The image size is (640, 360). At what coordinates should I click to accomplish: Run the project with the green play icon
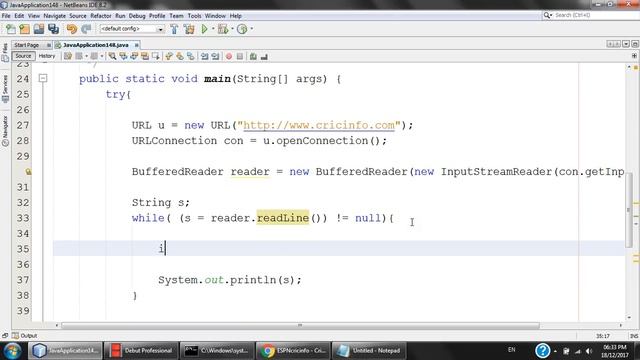coord(204,29)
